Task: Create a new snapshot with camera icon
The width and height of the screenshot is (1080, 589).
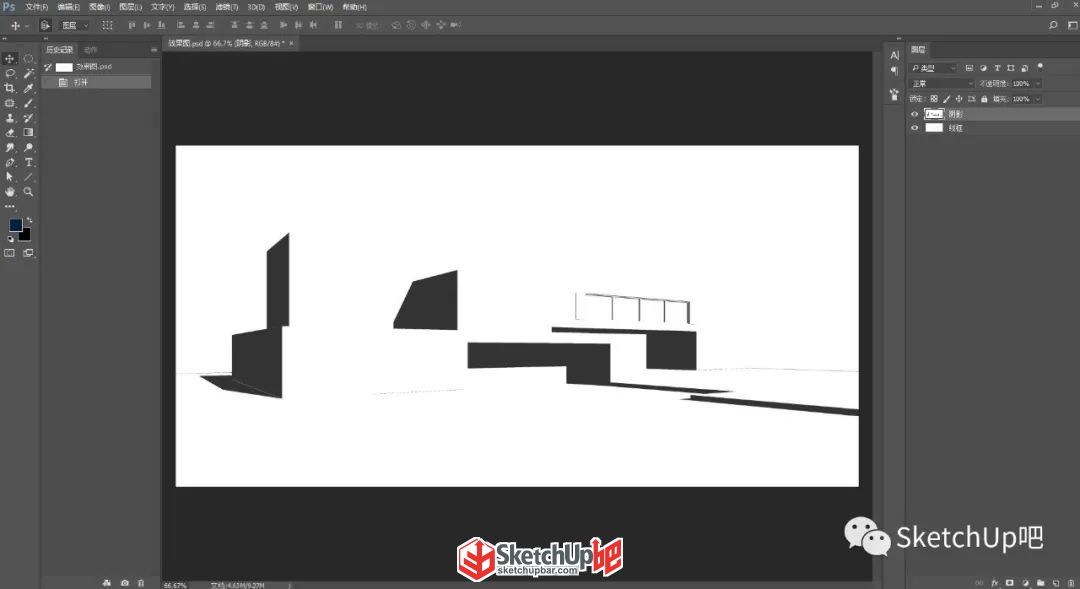Action: click(125, 583)
